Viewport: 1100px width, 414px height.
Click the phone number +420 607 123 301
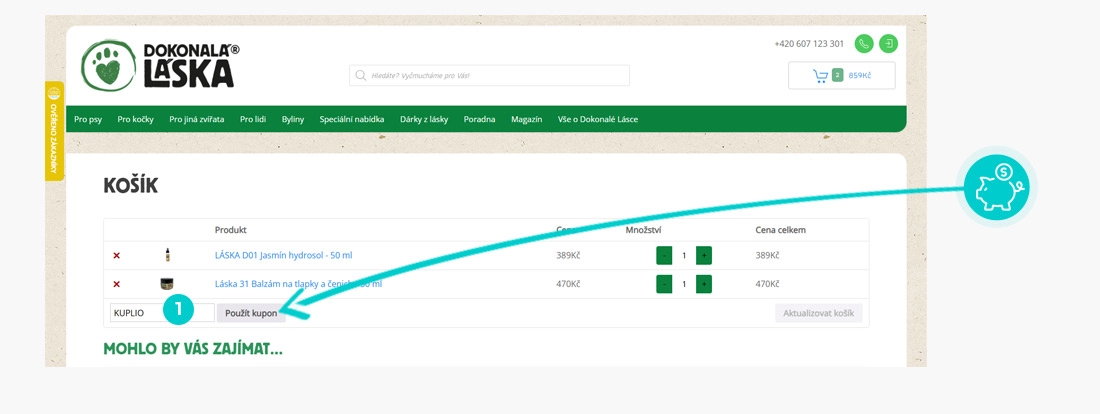tap(809, 44)
